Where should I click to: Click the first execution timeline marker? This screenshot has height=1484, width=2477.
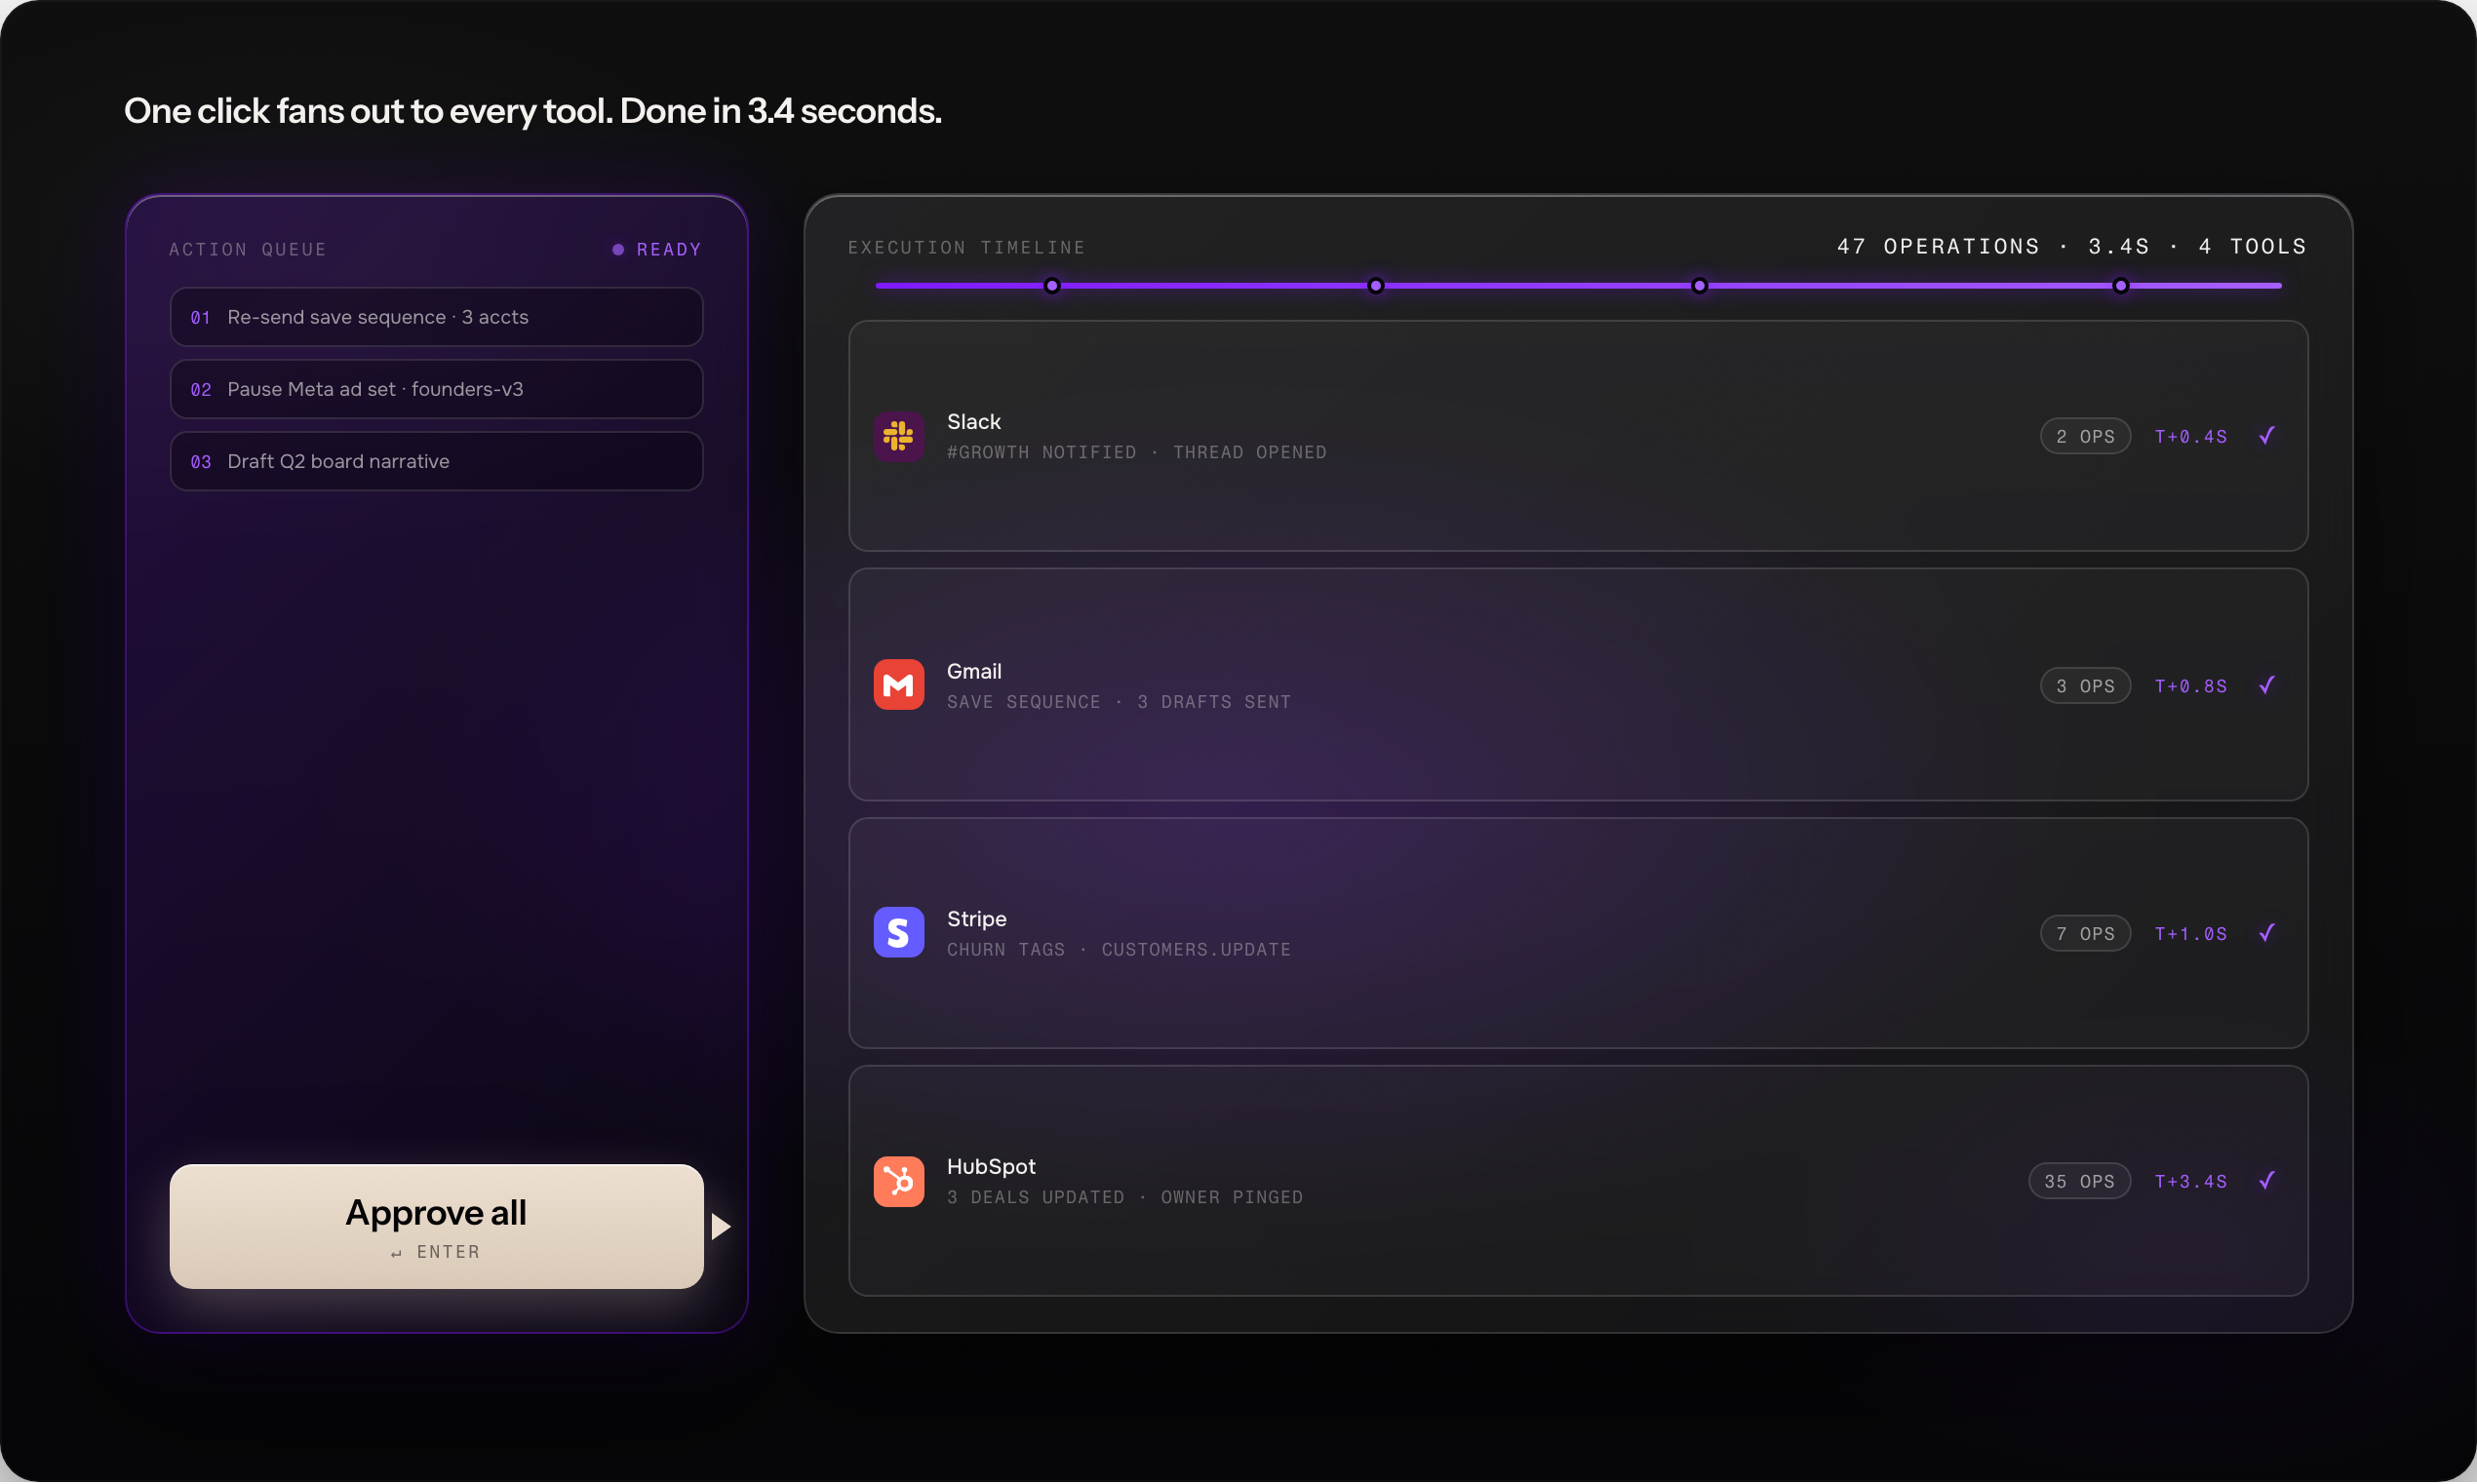(x=1052, y=286)
